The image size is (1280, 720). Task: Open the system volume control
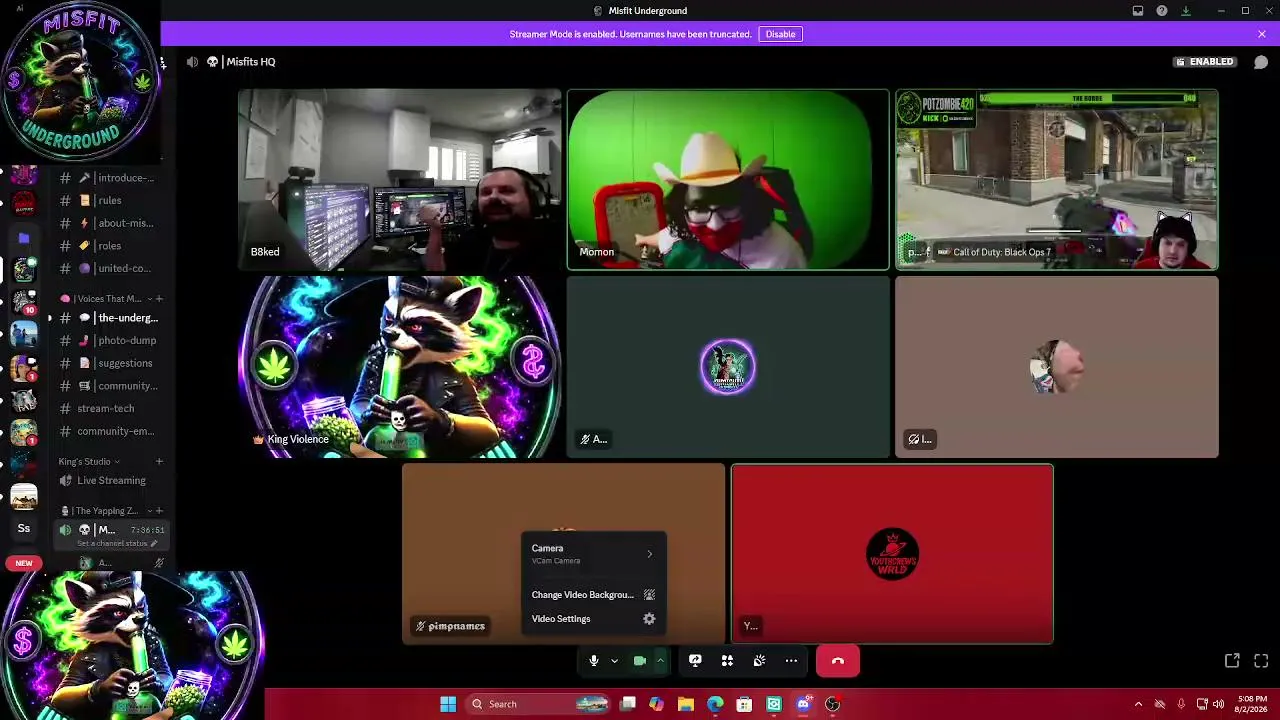(1218, 704)
